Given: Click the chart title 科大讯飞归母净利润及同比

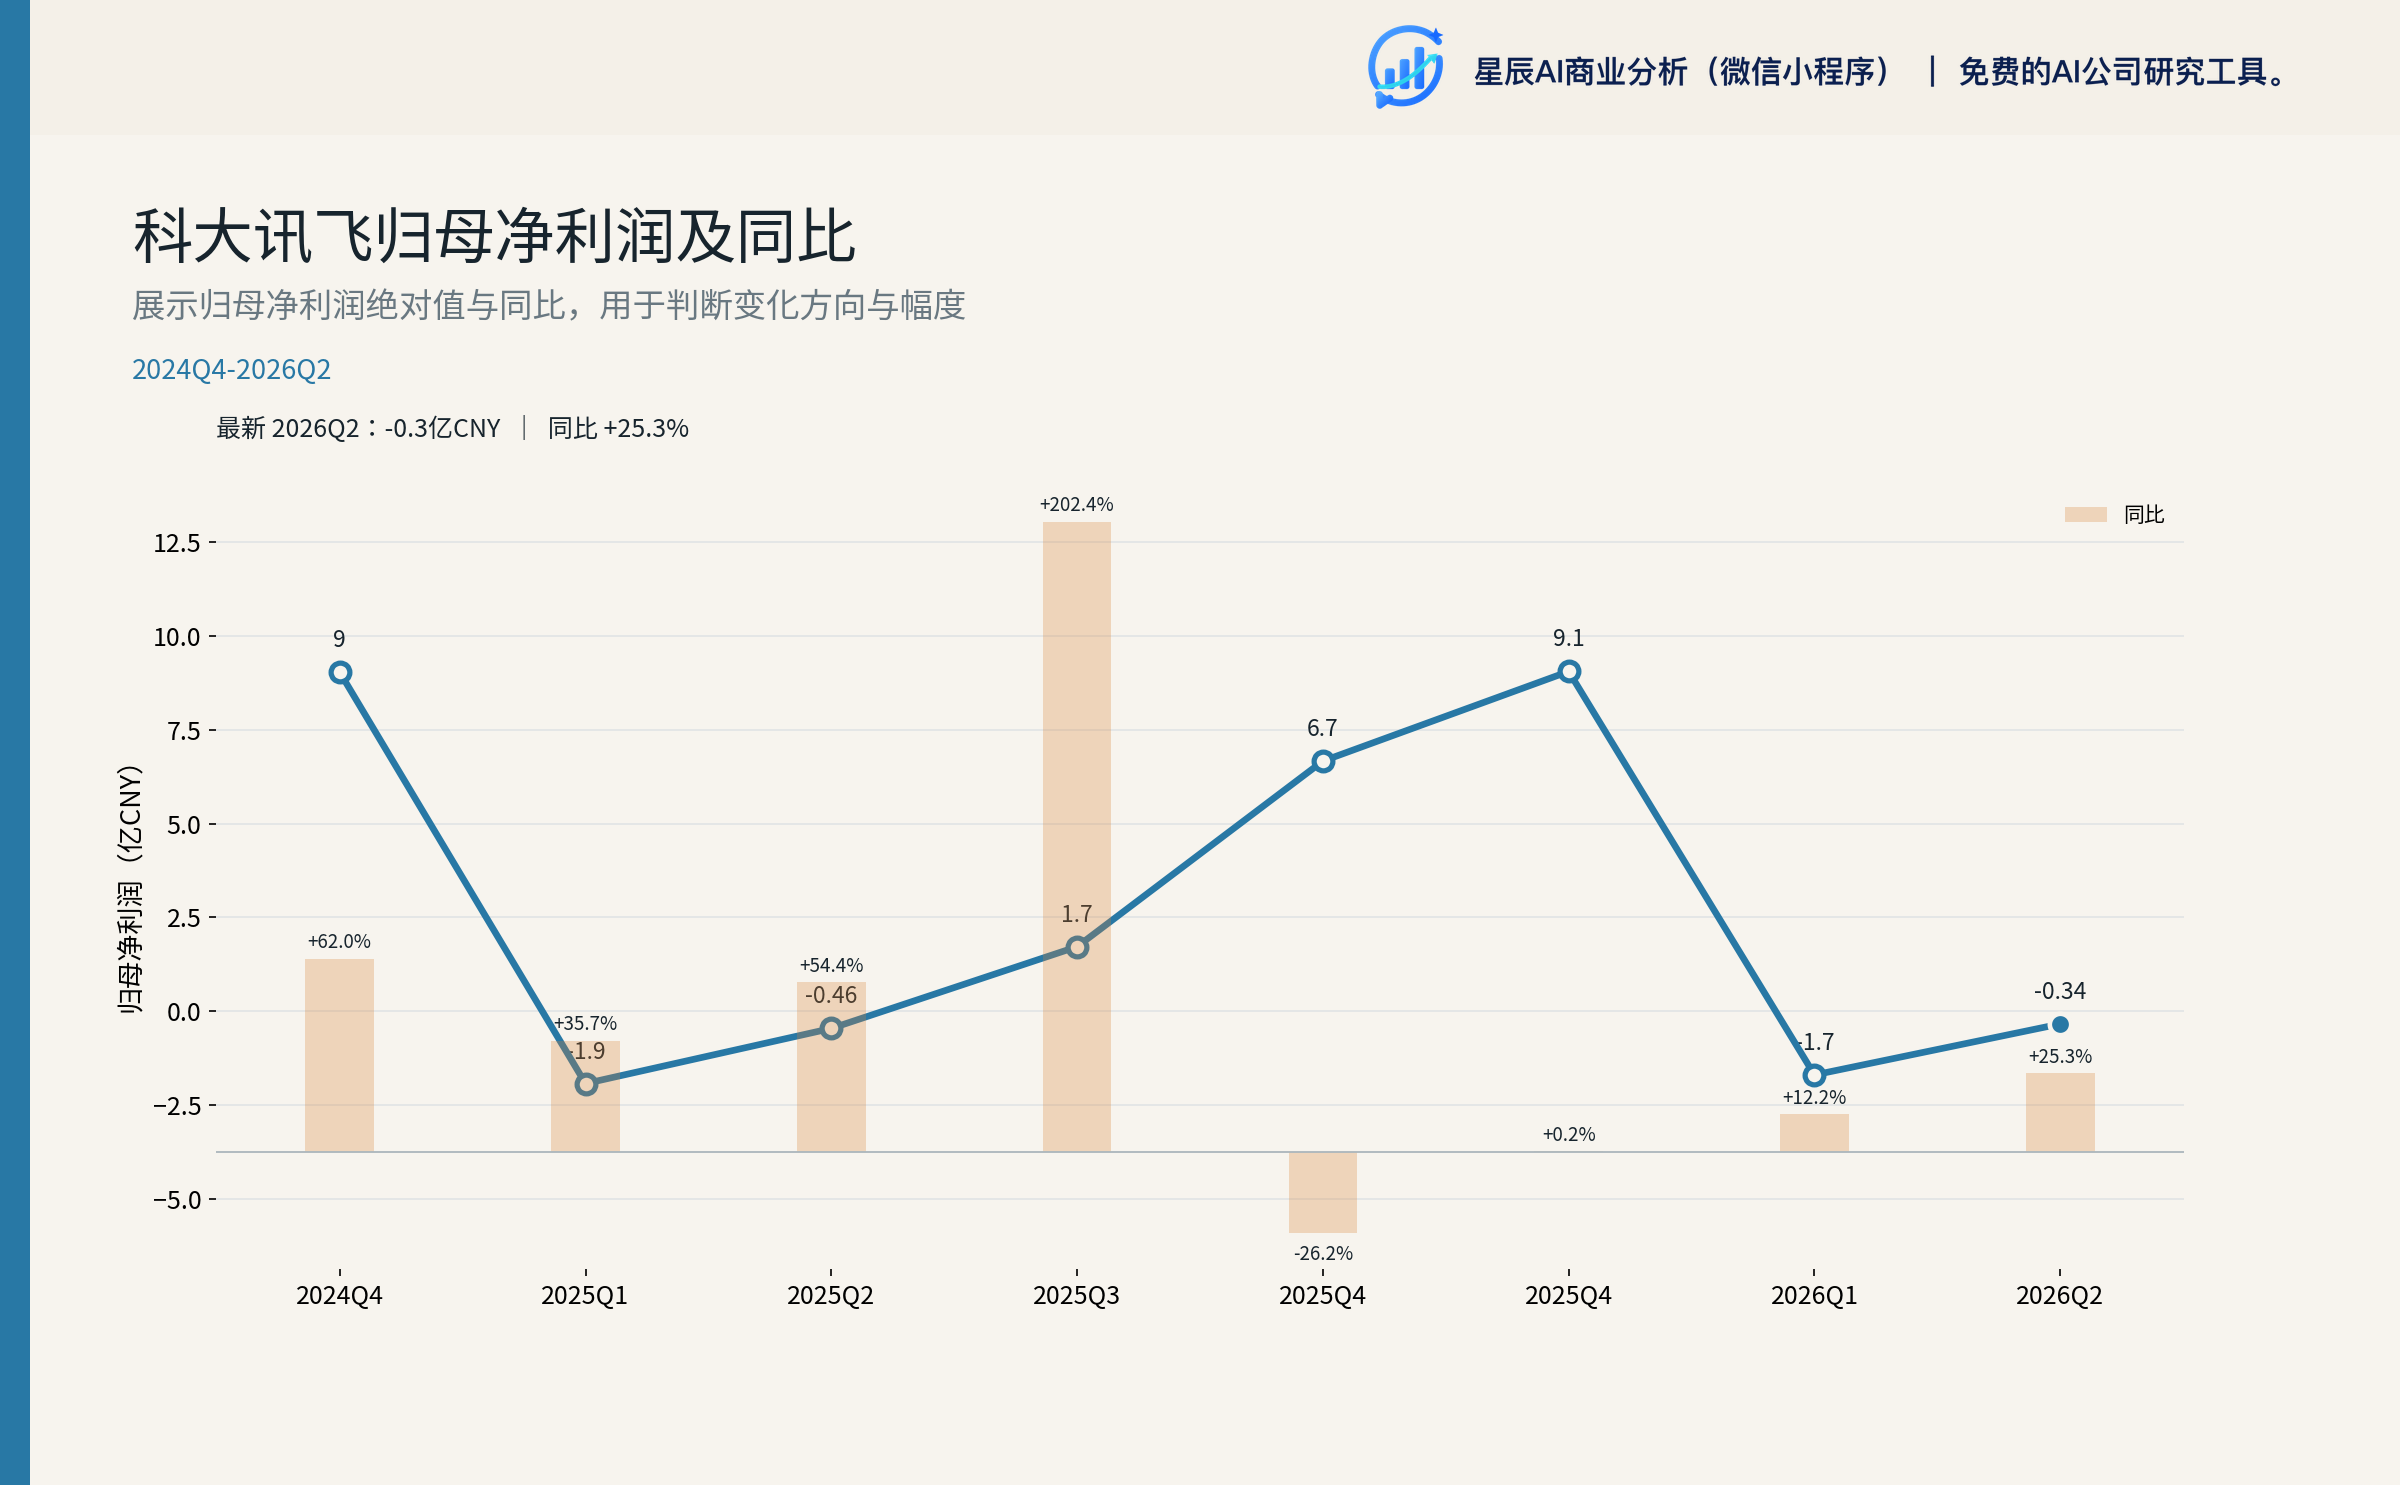Looking at the screenshot, I should pyautogui.click(x=494, y=237).
